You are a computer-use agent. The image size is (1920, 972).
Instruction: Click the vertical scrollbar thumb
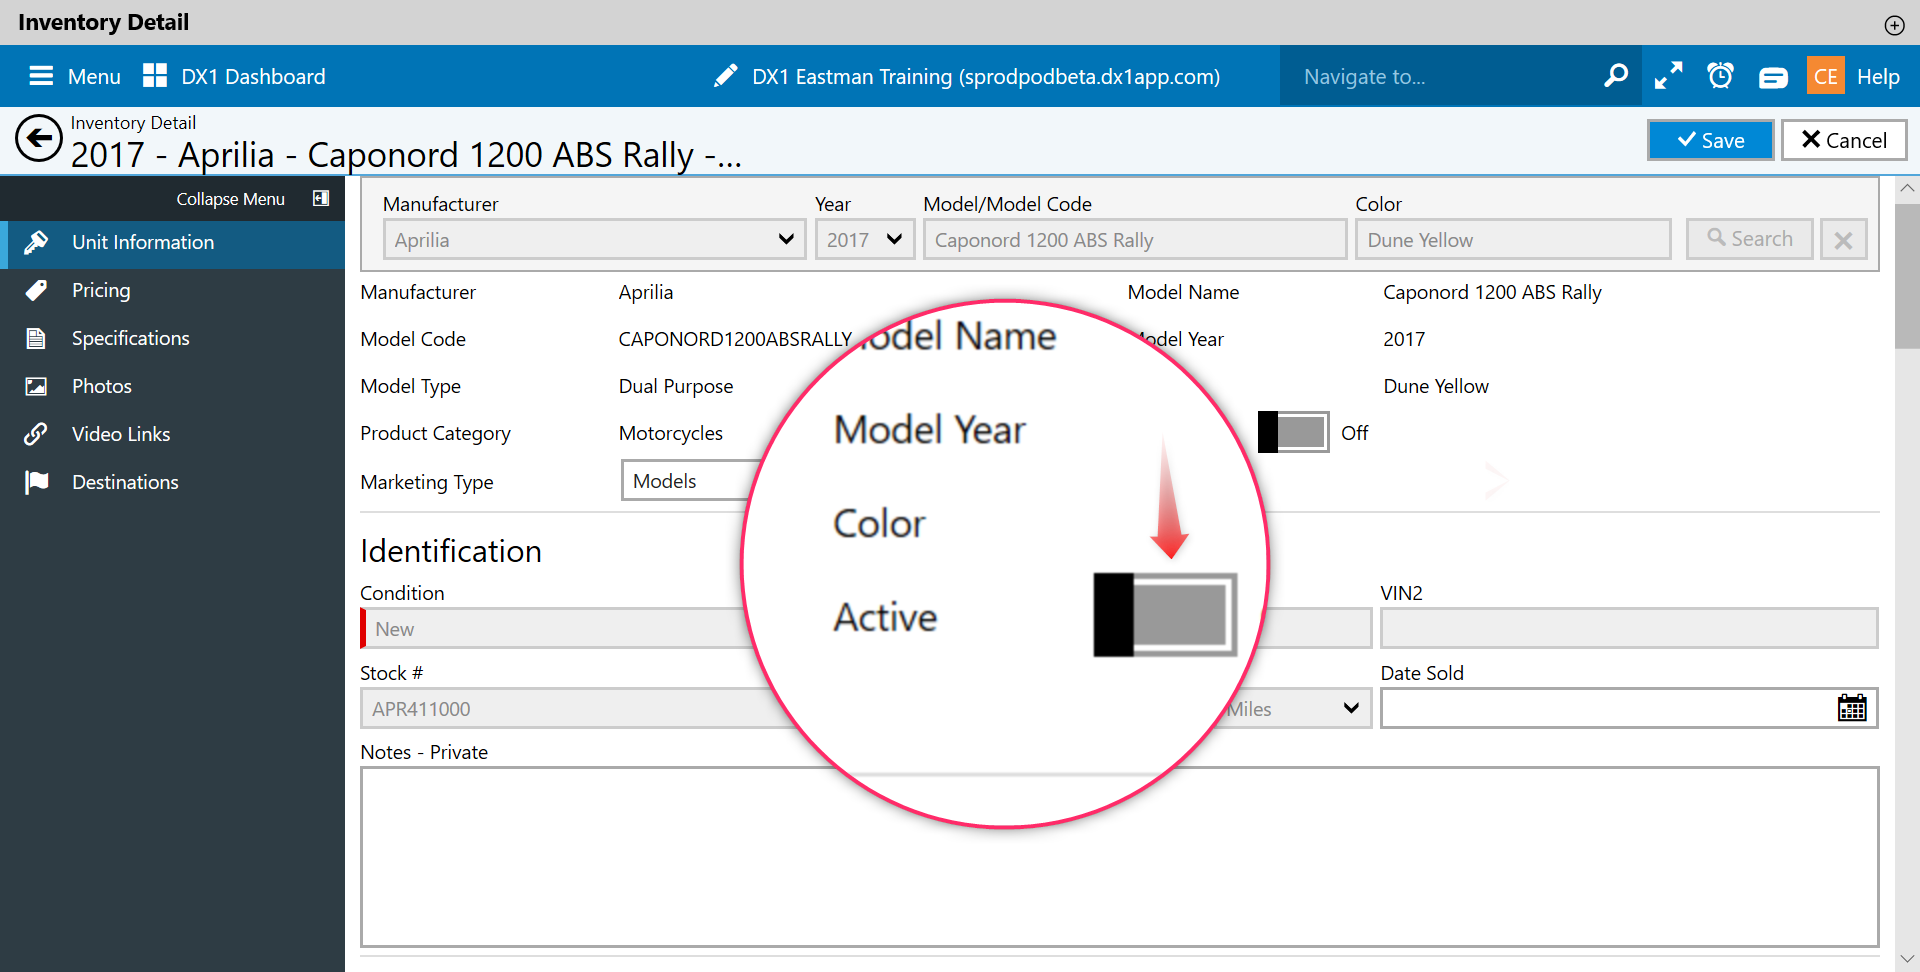1907,276
